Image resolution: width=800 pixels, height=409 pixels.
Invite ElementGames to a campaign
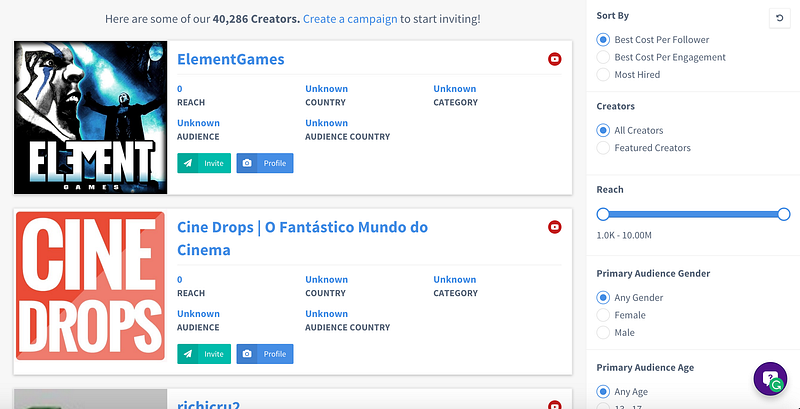point(204,163)
